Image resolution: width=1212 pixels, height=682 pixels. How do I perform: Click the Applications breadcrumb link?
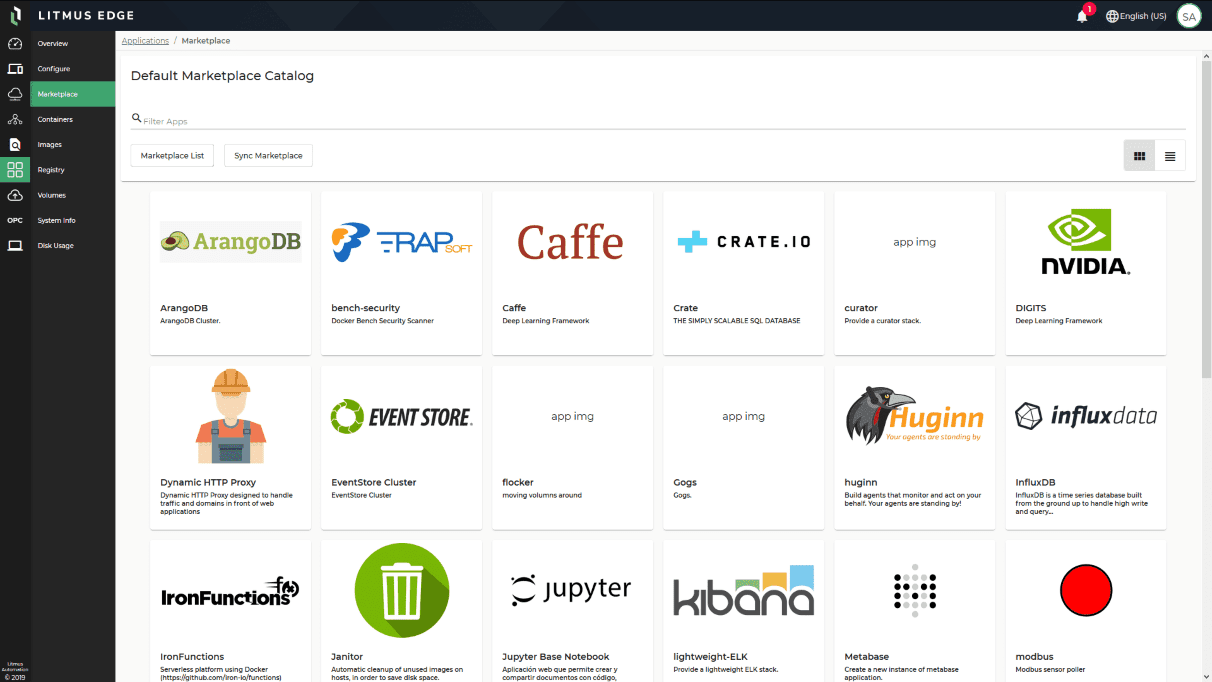click(x=145, y=41)
